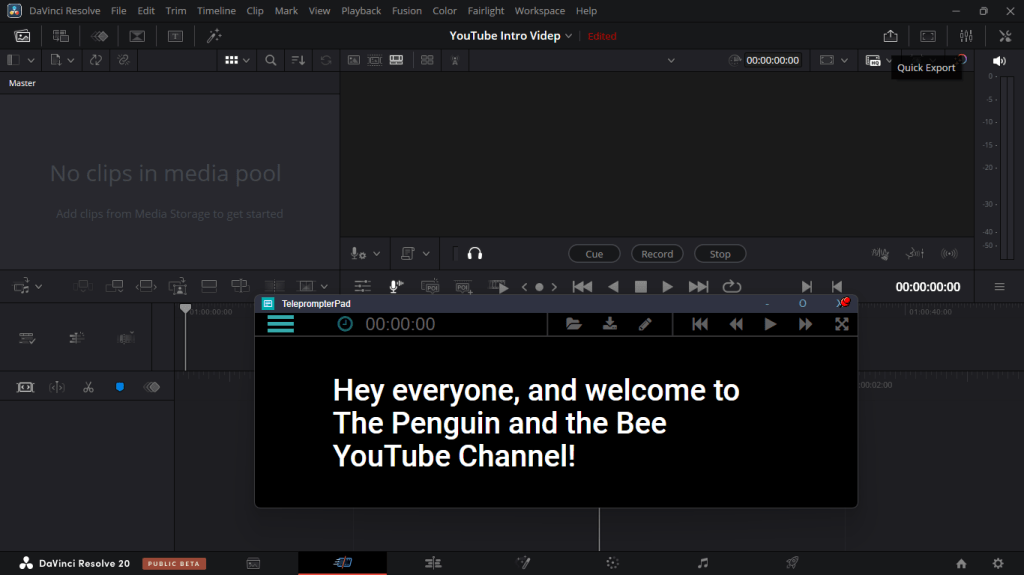
Task: Open the TeleprompterPad hamburger menu
Action: click(280, 324)
